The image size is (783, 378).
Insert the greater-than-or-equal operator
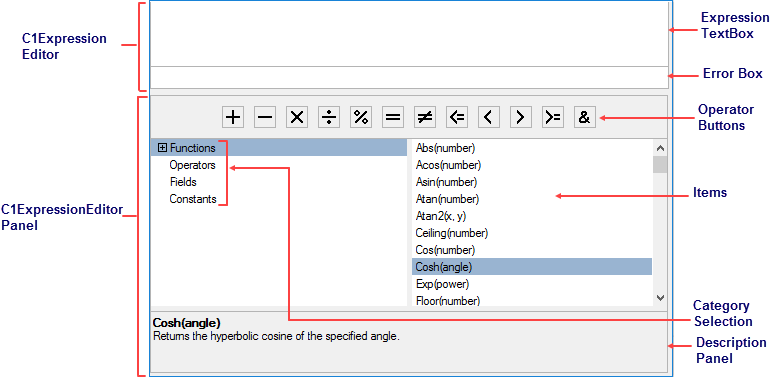(552, 117)
